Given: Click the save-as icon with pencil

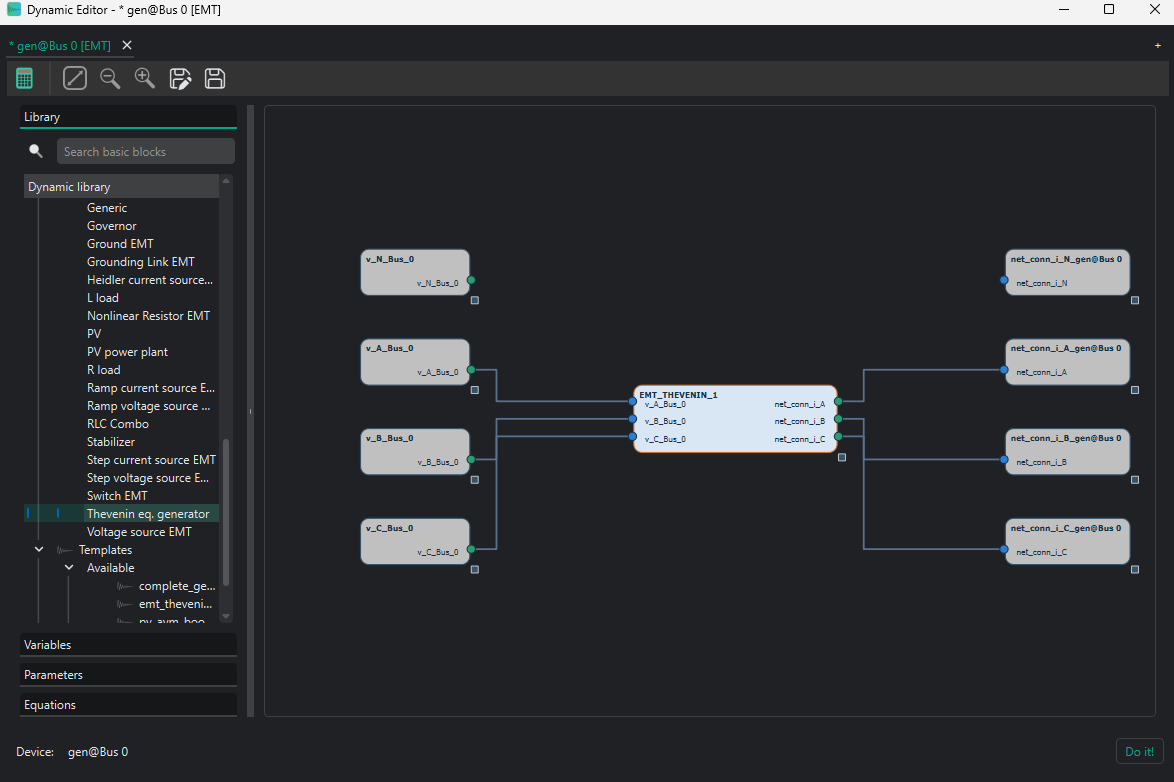Looking at the screenshot, I should tap(180, 78).
